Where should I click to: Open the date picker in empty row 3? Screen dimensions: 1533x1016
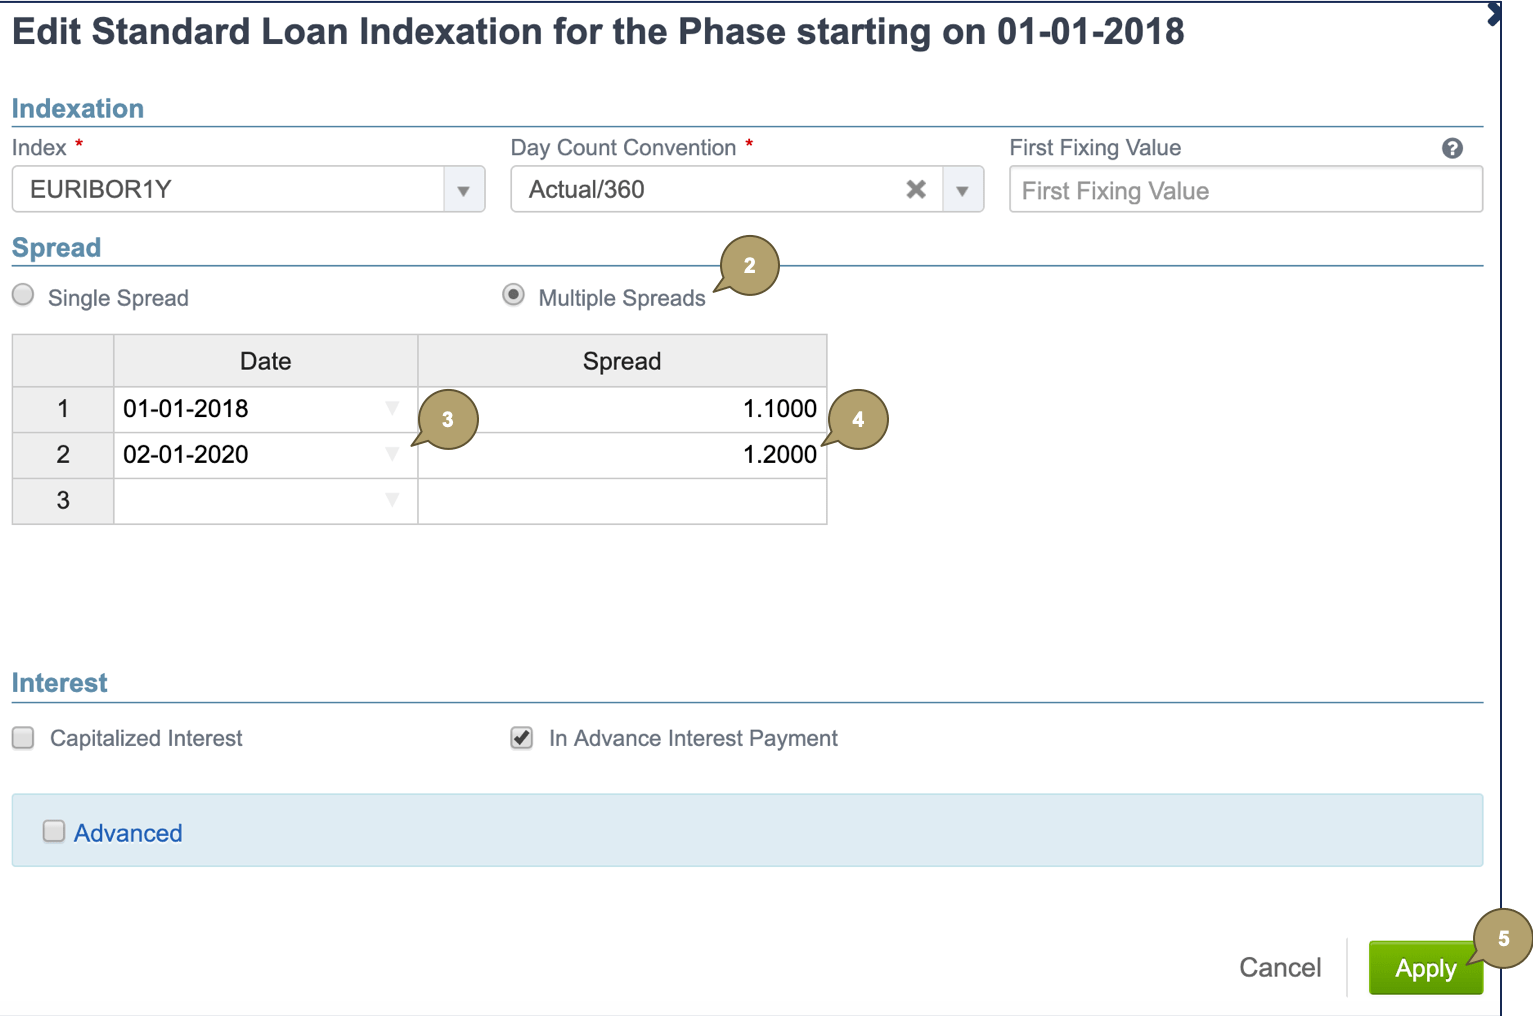(392, 500)
